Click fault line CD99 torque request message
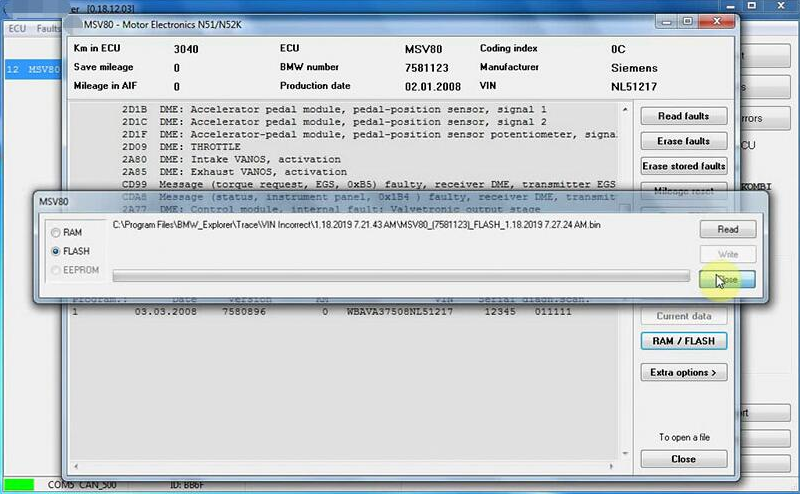800x494 pixels. tap(368, 184)
